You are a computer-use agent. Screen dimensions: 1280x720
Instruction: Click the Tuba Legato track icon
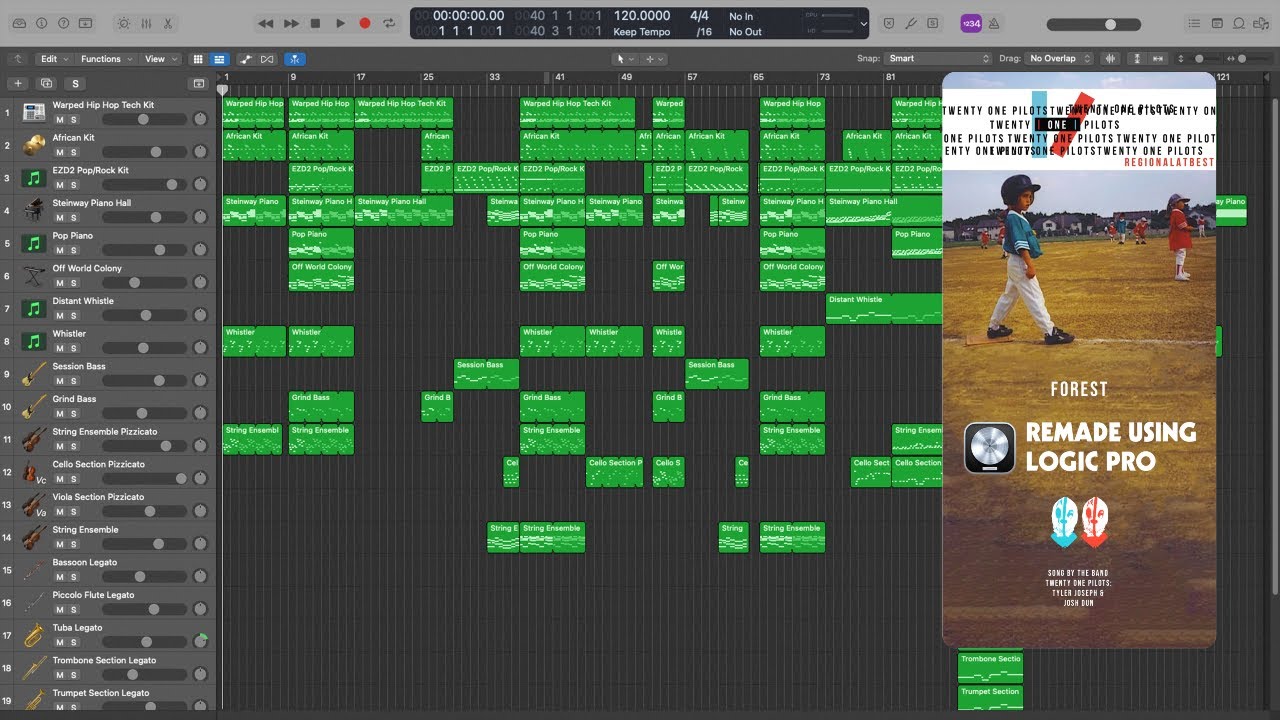[x=34, y=635]
